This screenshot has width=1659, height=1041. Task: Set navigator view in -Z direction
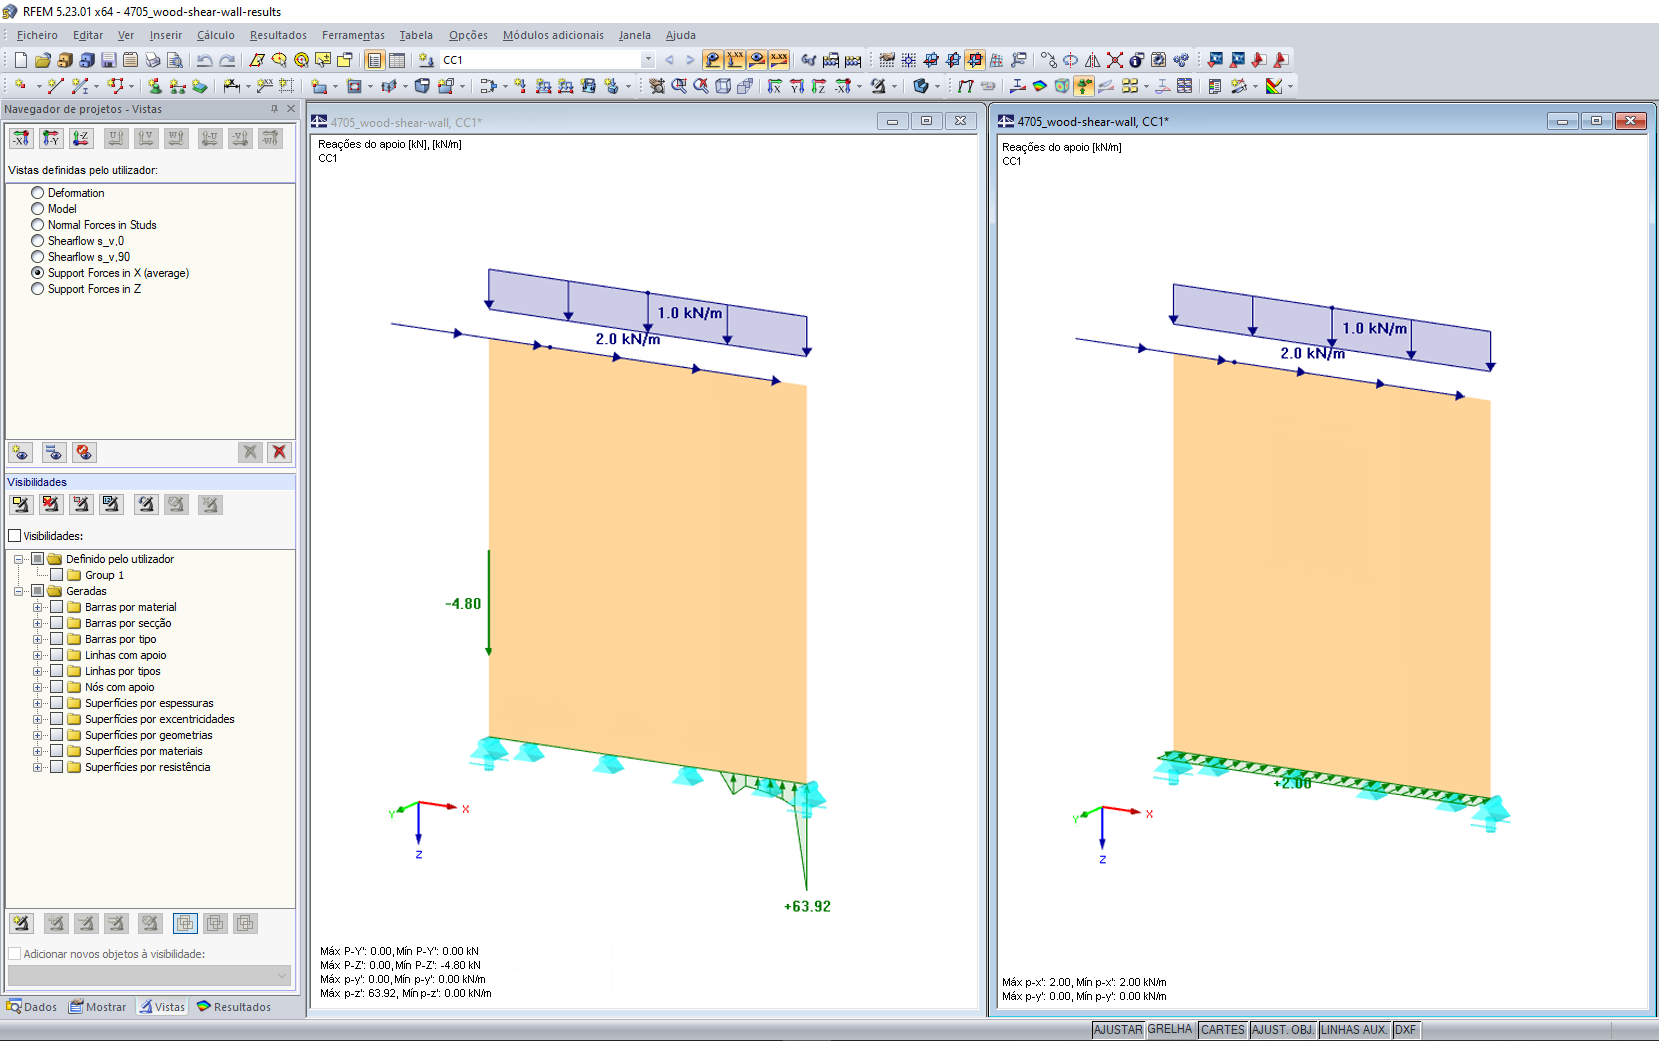(81, 138)
